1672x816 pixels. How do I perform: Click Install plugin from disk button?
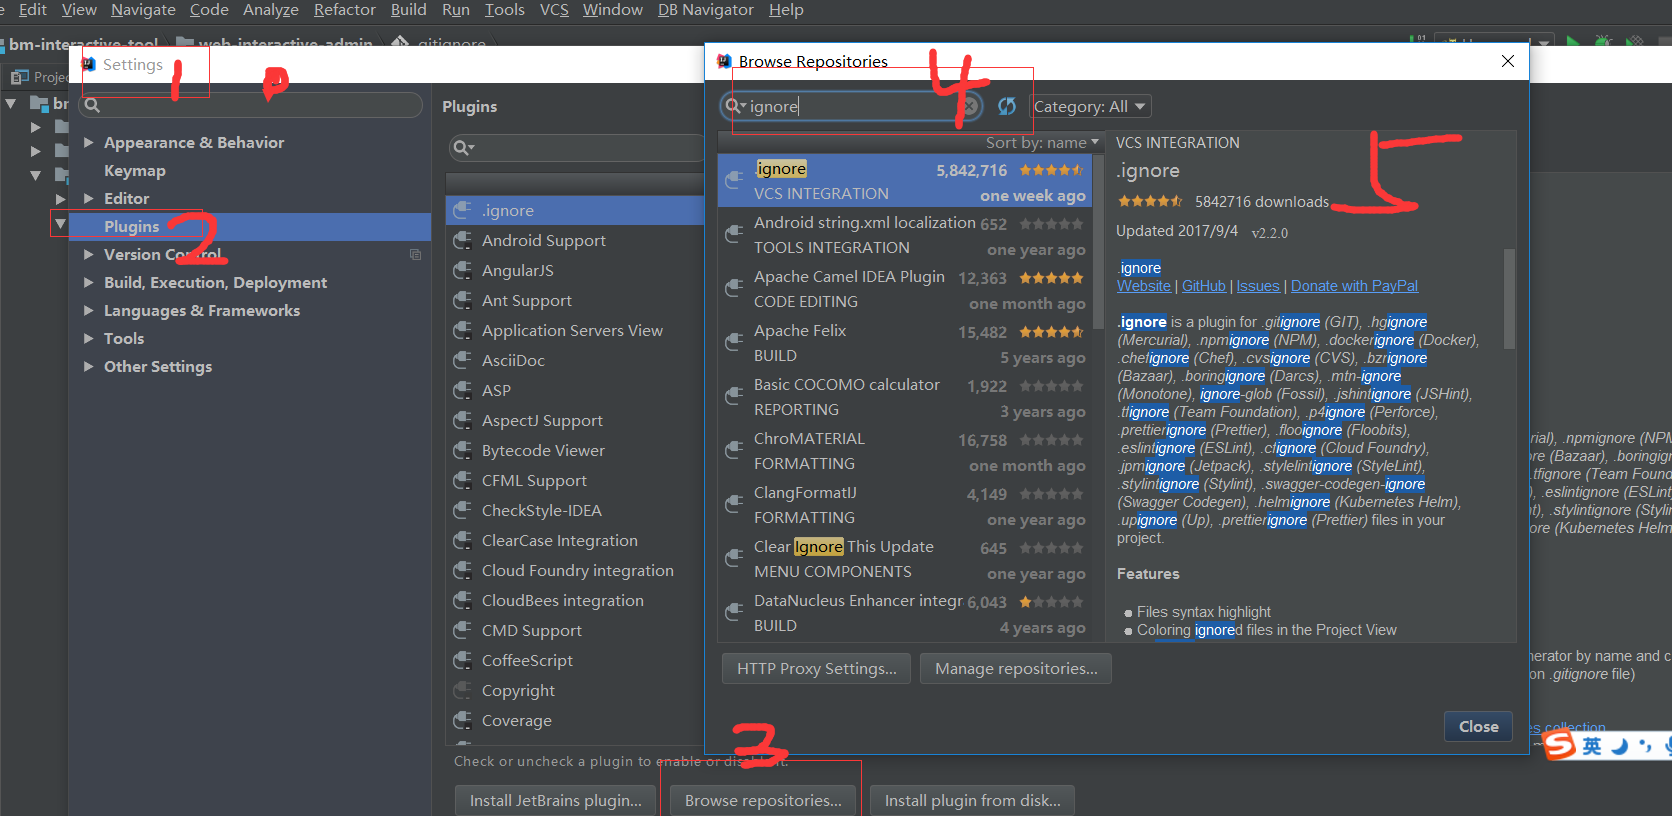972,800
